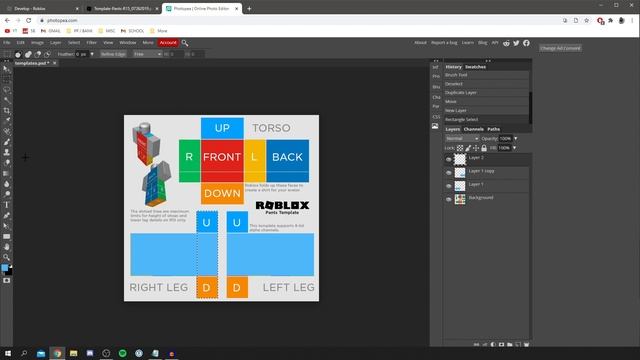This screenshot has height=360, width=640.
Task: Select the Spot Healing tool
Action: [7, 131]
